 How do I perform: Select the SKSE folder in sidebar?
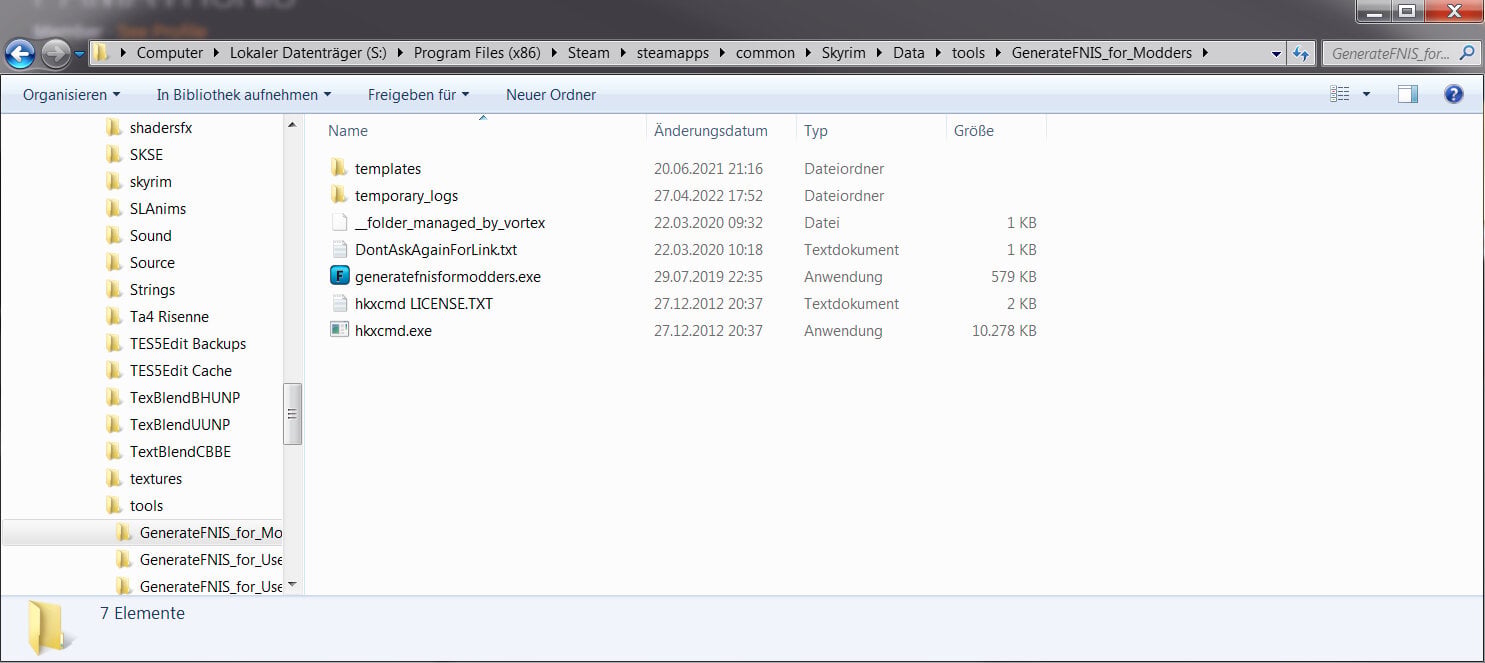[135, 154]
